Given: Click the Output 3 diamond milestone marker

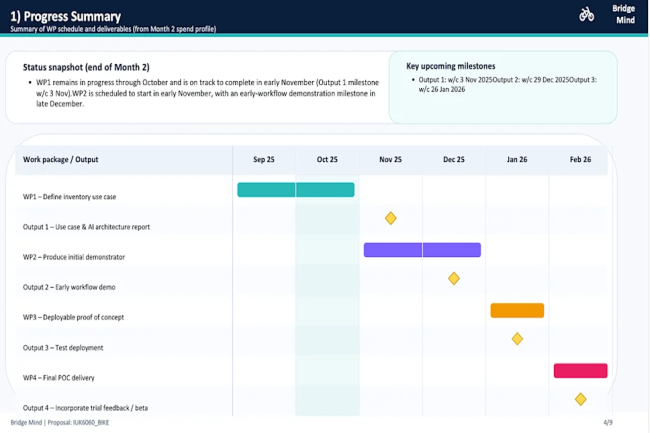Looking at the screenshot, I should point(517,339).
